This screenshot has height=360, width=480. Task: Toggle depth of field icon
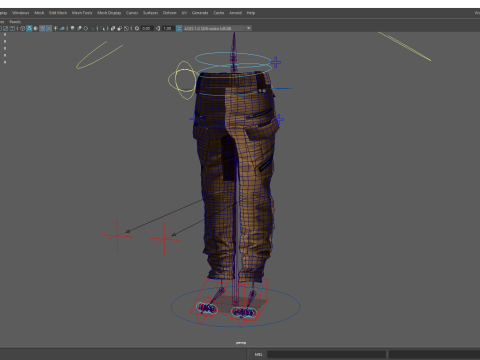click(x=92, y=28)
